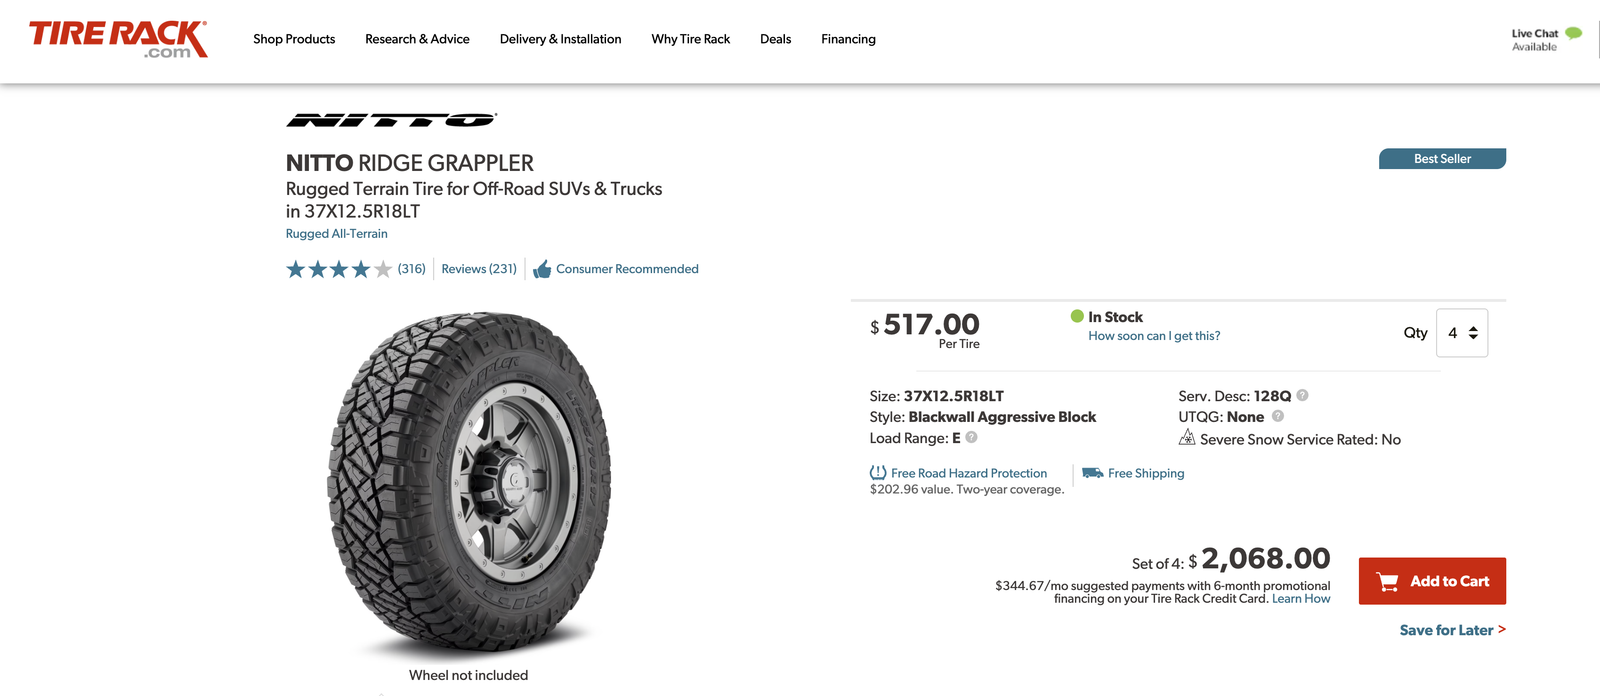This screenshot has height=696, width=1600.
Task: Click the Nitto brand logo
Action: point(391,120)
